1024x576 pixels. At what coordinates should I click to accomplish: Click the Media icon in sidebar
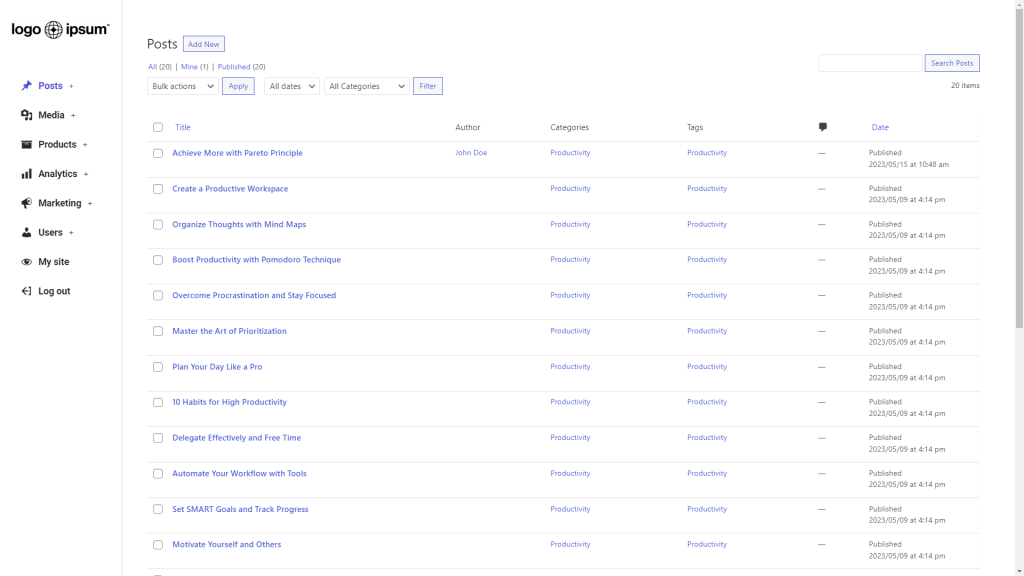pyautogui.click(x=27, y=115)
